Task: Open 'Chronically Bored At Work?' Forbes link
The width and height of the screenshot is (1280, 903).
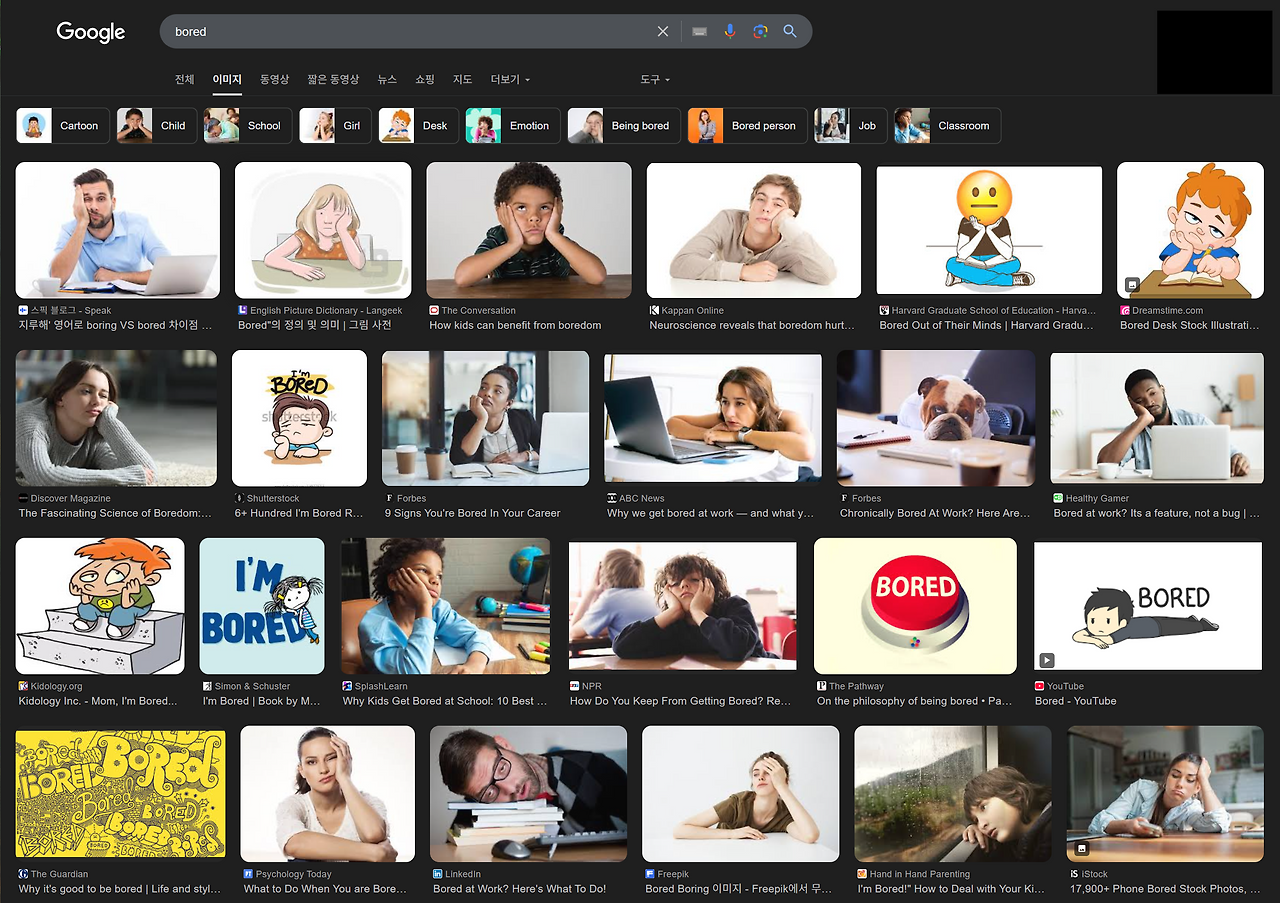Action: click(935, 513)
